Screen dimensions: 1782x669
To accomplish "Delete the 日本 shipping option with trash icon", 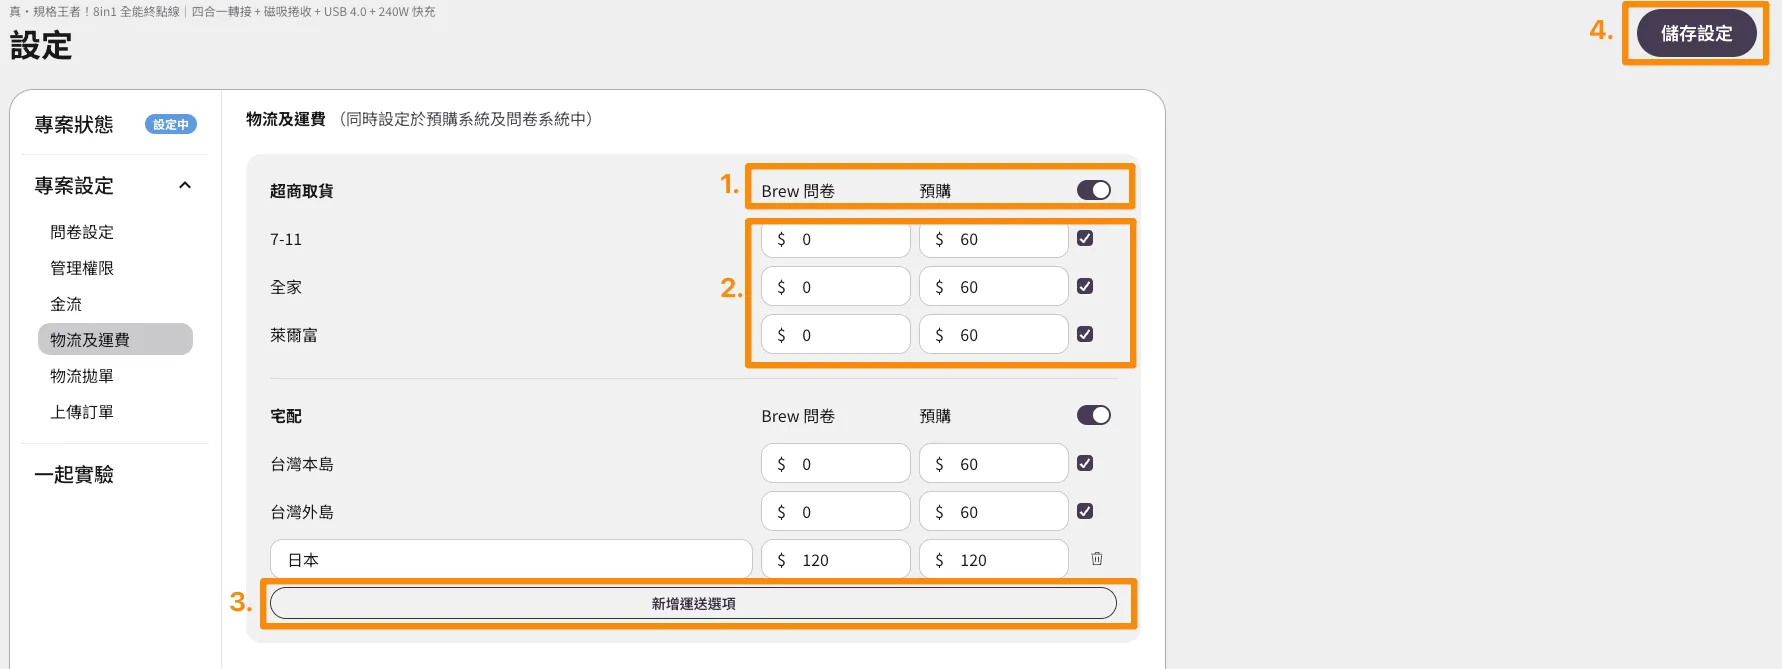I will pyautogui.click(x=1096, y=559).
